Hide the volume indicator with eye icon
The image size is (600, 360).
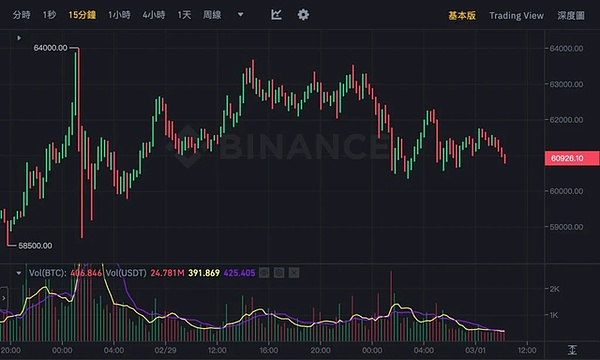point(264,273)
